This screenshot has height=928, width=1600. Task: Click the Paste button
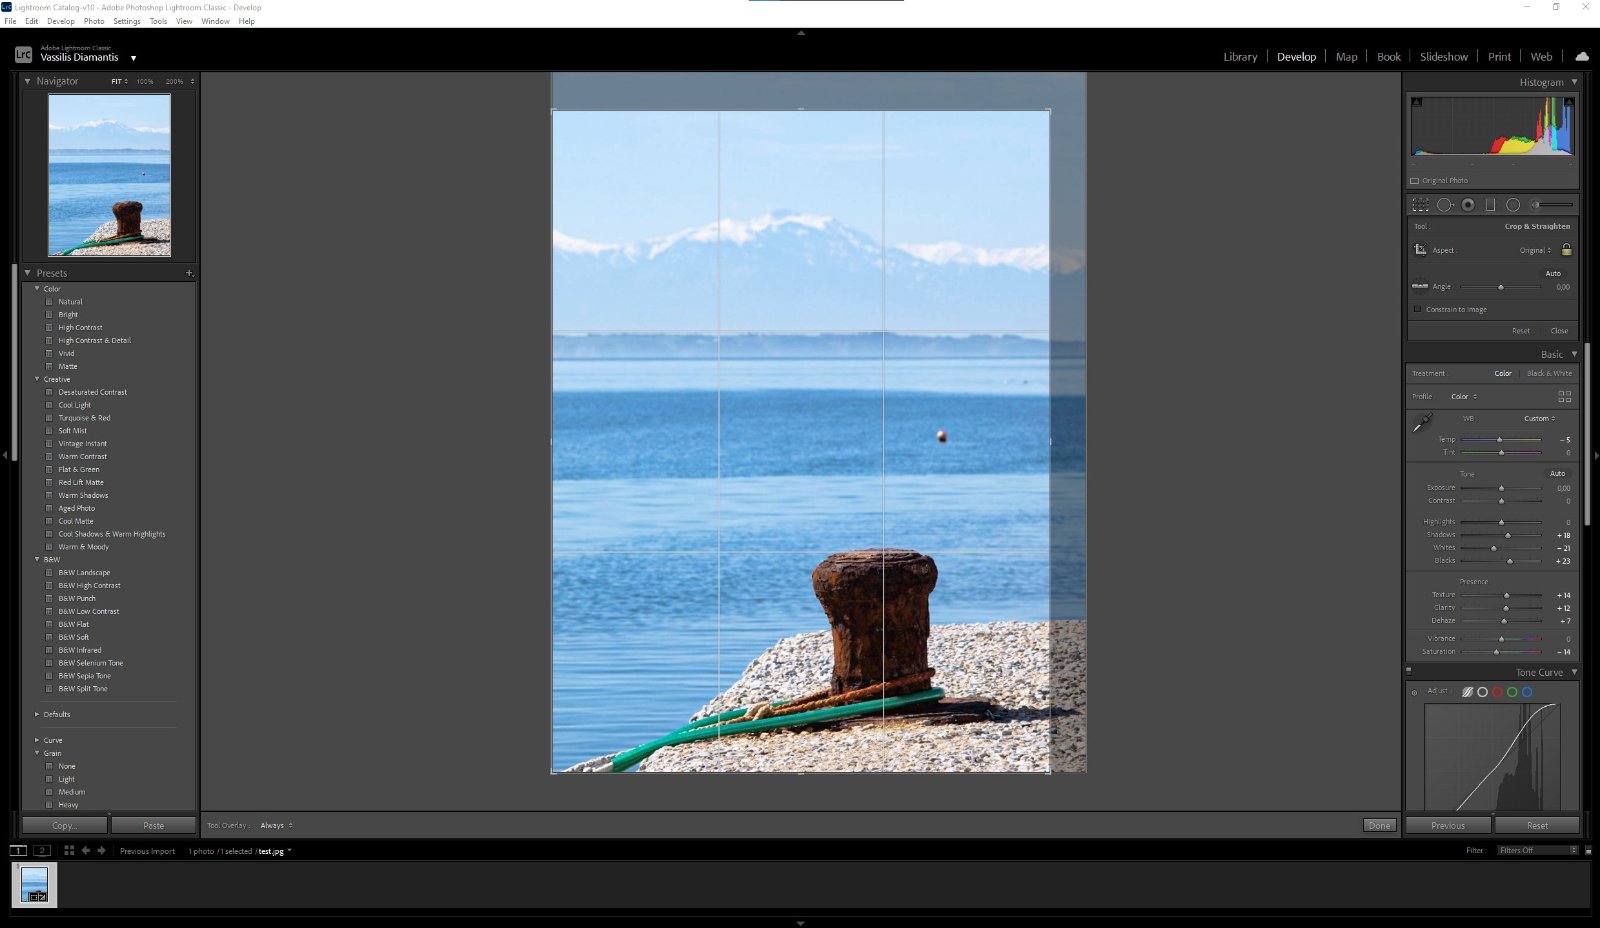pos(153,825)
